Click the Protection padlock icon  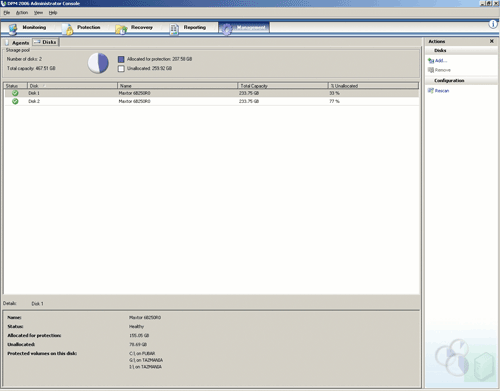(x=68, y=29)
